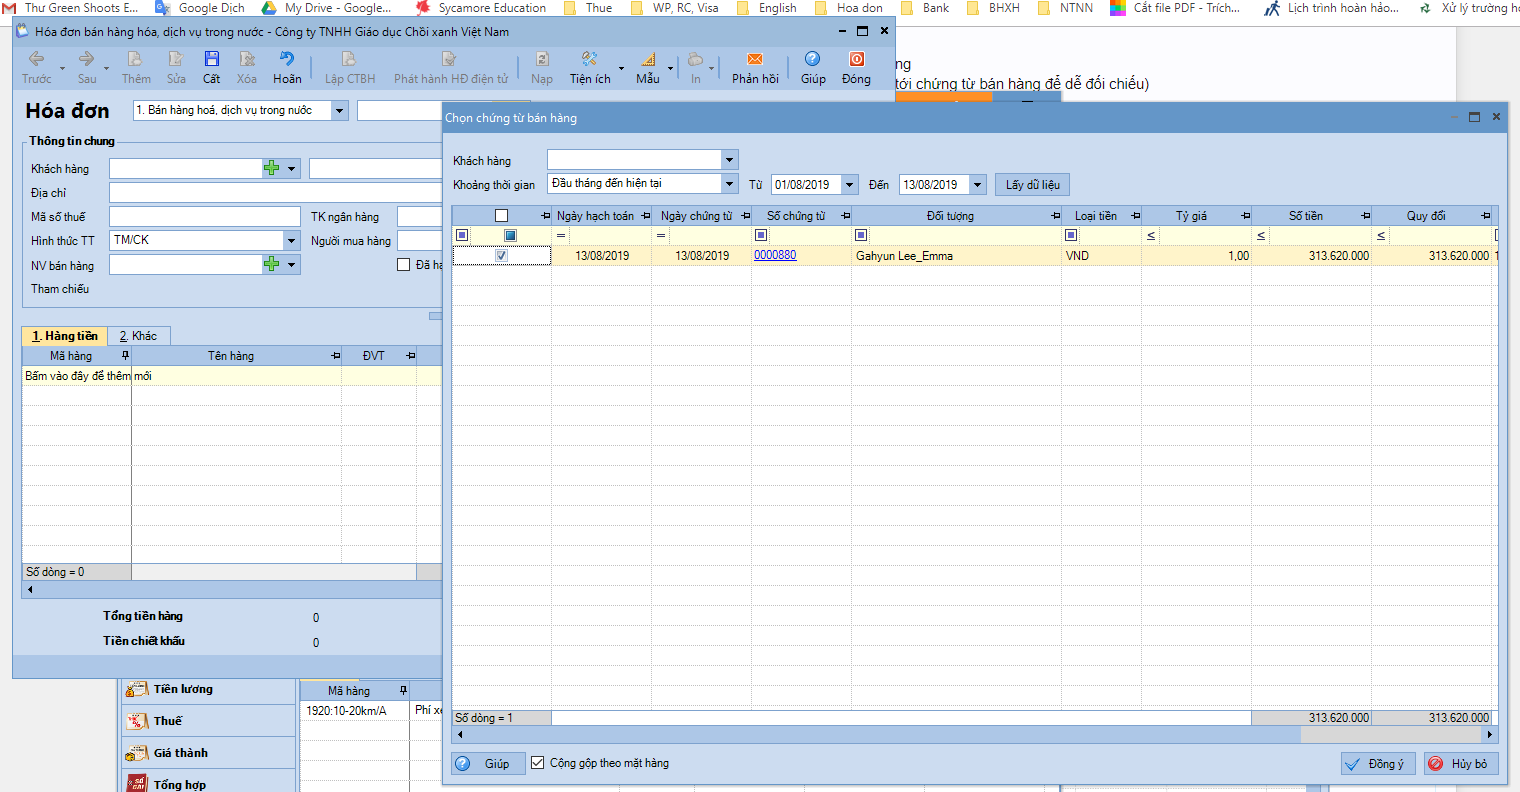Open the Tiện ích utilities tool
This screenshot has width=1520, height=792.
point(590,66)
